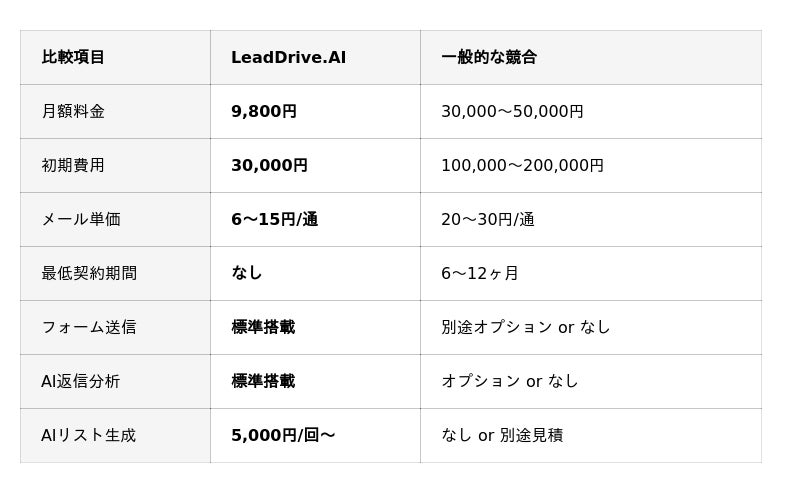Select 標準搭載 in the AI返信分析 row
800x493 pixels.
pos(263,381)
